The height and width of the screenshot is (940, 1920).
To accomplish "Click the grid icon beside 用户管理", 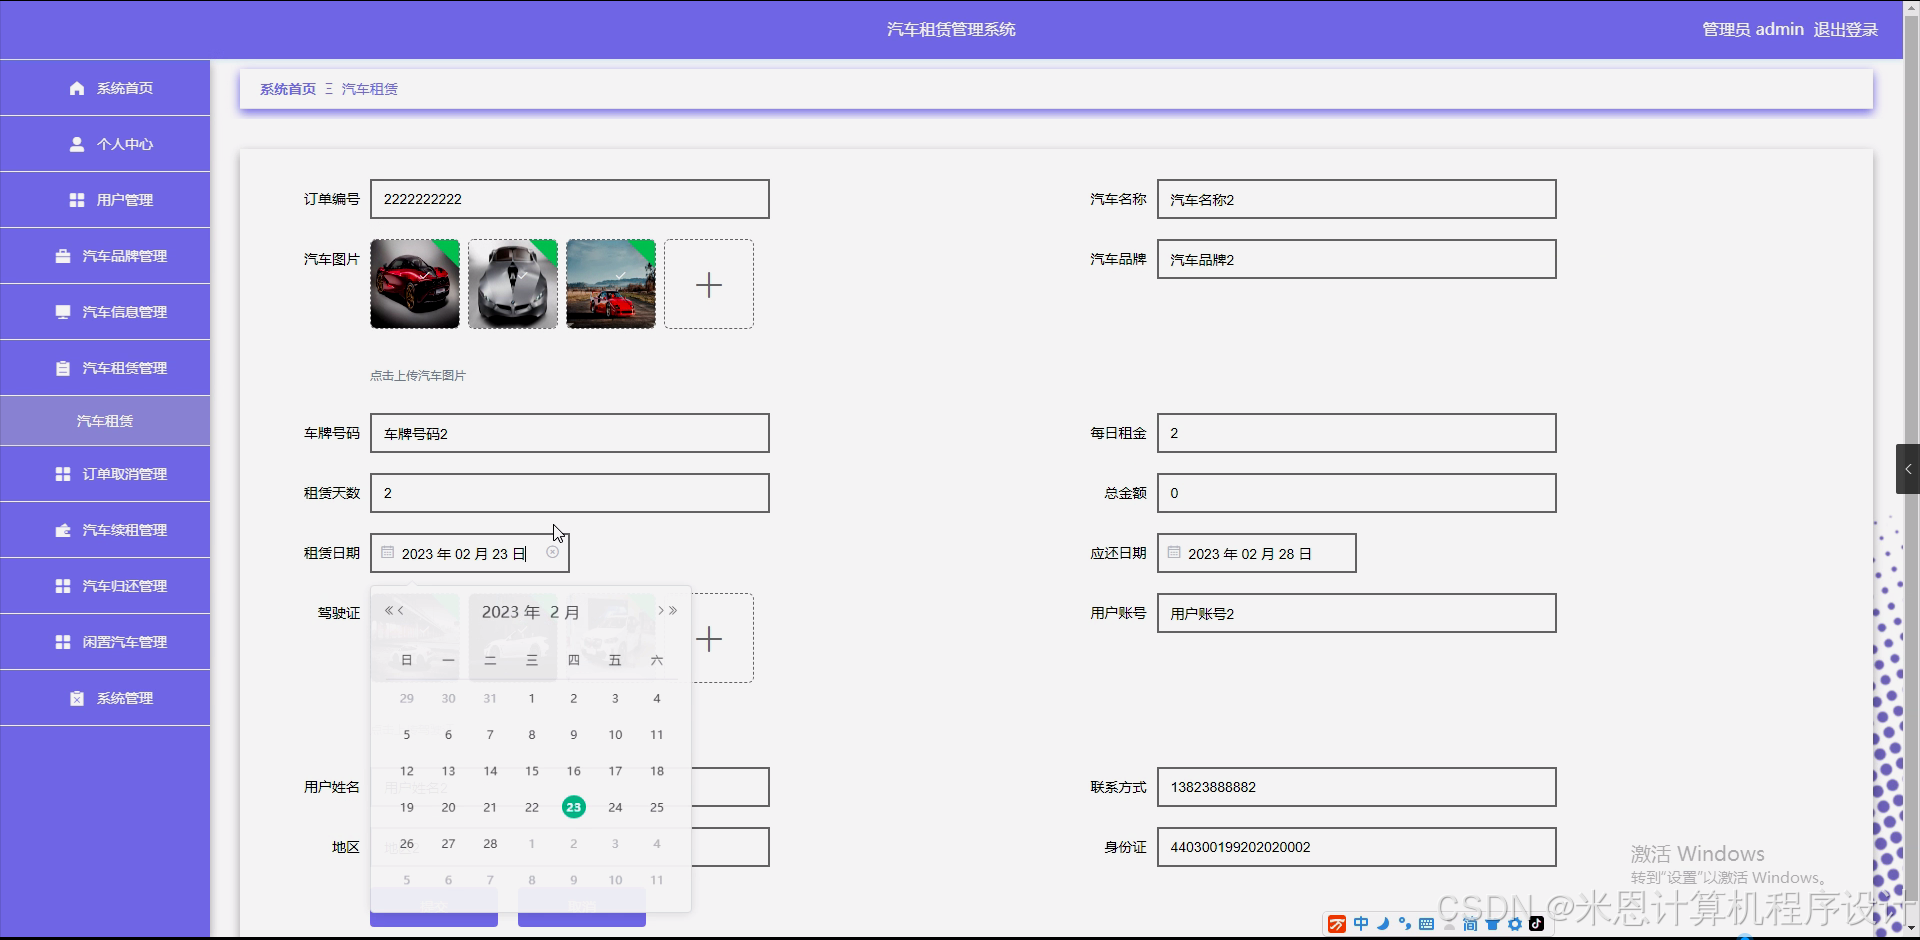I will point(76,200).
